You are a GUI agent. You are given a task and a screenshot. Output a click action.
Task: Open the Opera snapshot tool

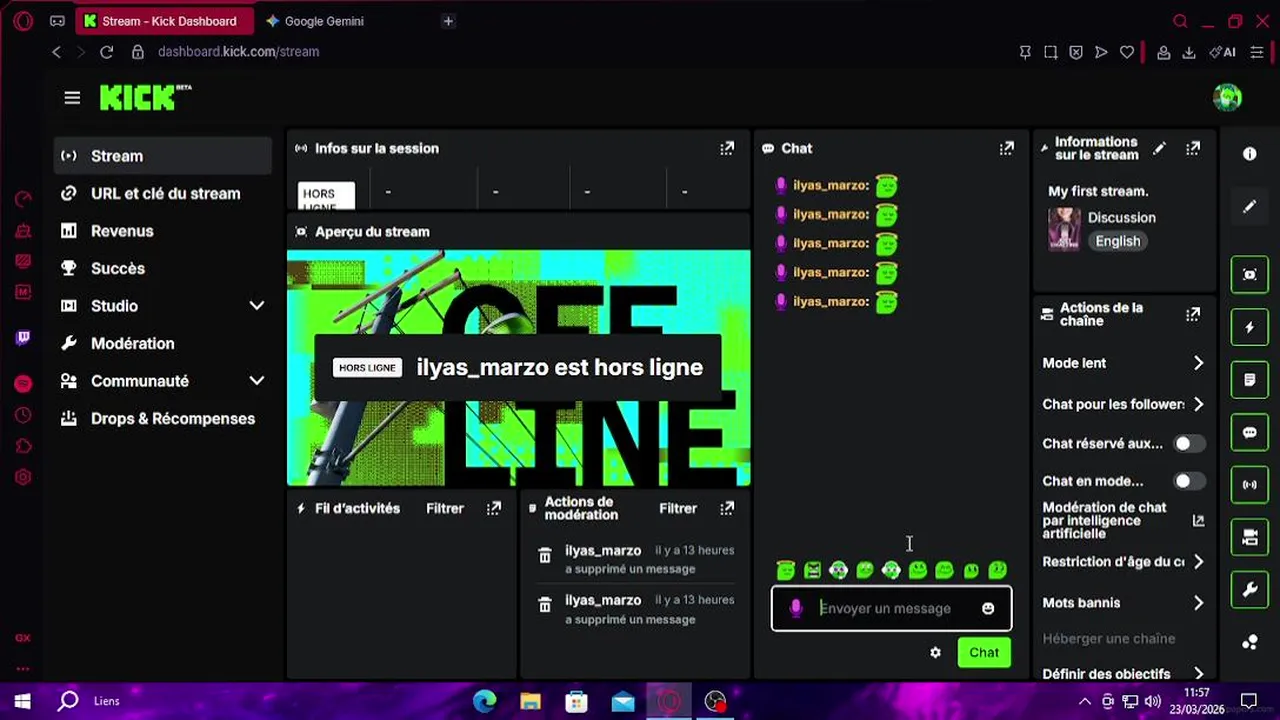click(1050, 52)
